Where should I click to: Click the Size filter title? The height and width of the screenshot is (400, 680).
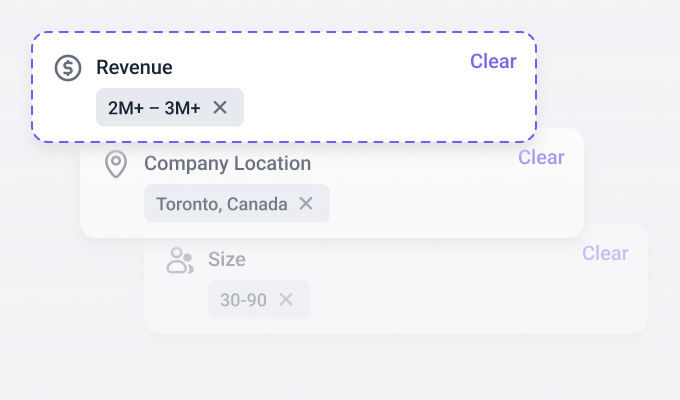227,260
